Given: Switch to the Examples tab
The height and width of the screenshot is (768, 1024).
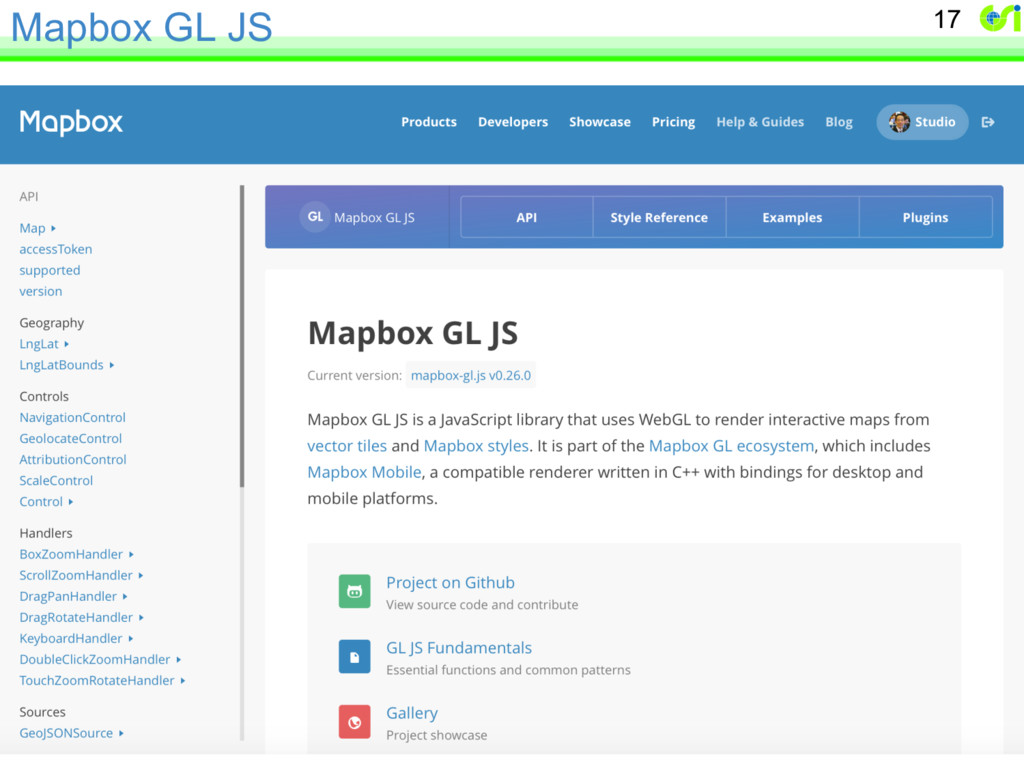Looking at the screenshot, I should (x=792, y=217).
